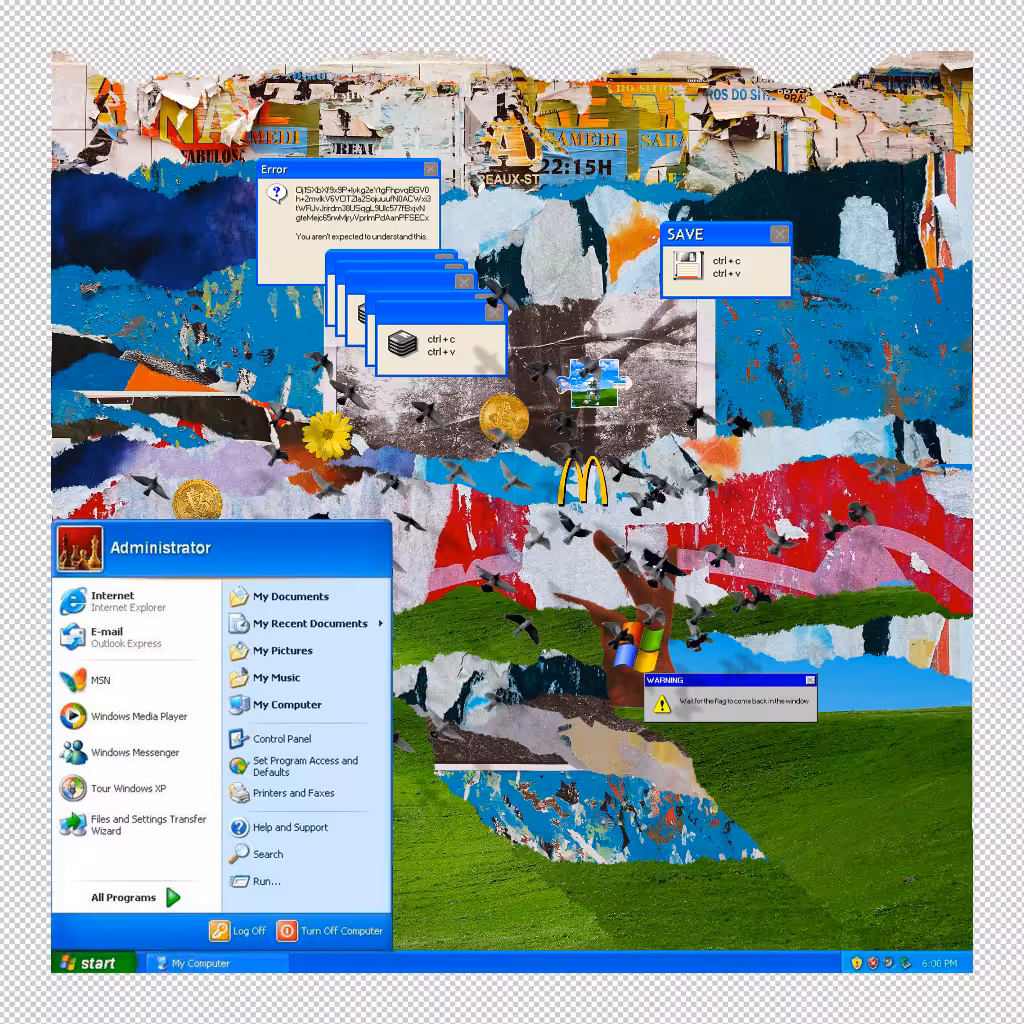This screenshot has width=1024, height=1024.
Task: Click round blue tray icon beside red shield
Action: [x=889, y=963]
